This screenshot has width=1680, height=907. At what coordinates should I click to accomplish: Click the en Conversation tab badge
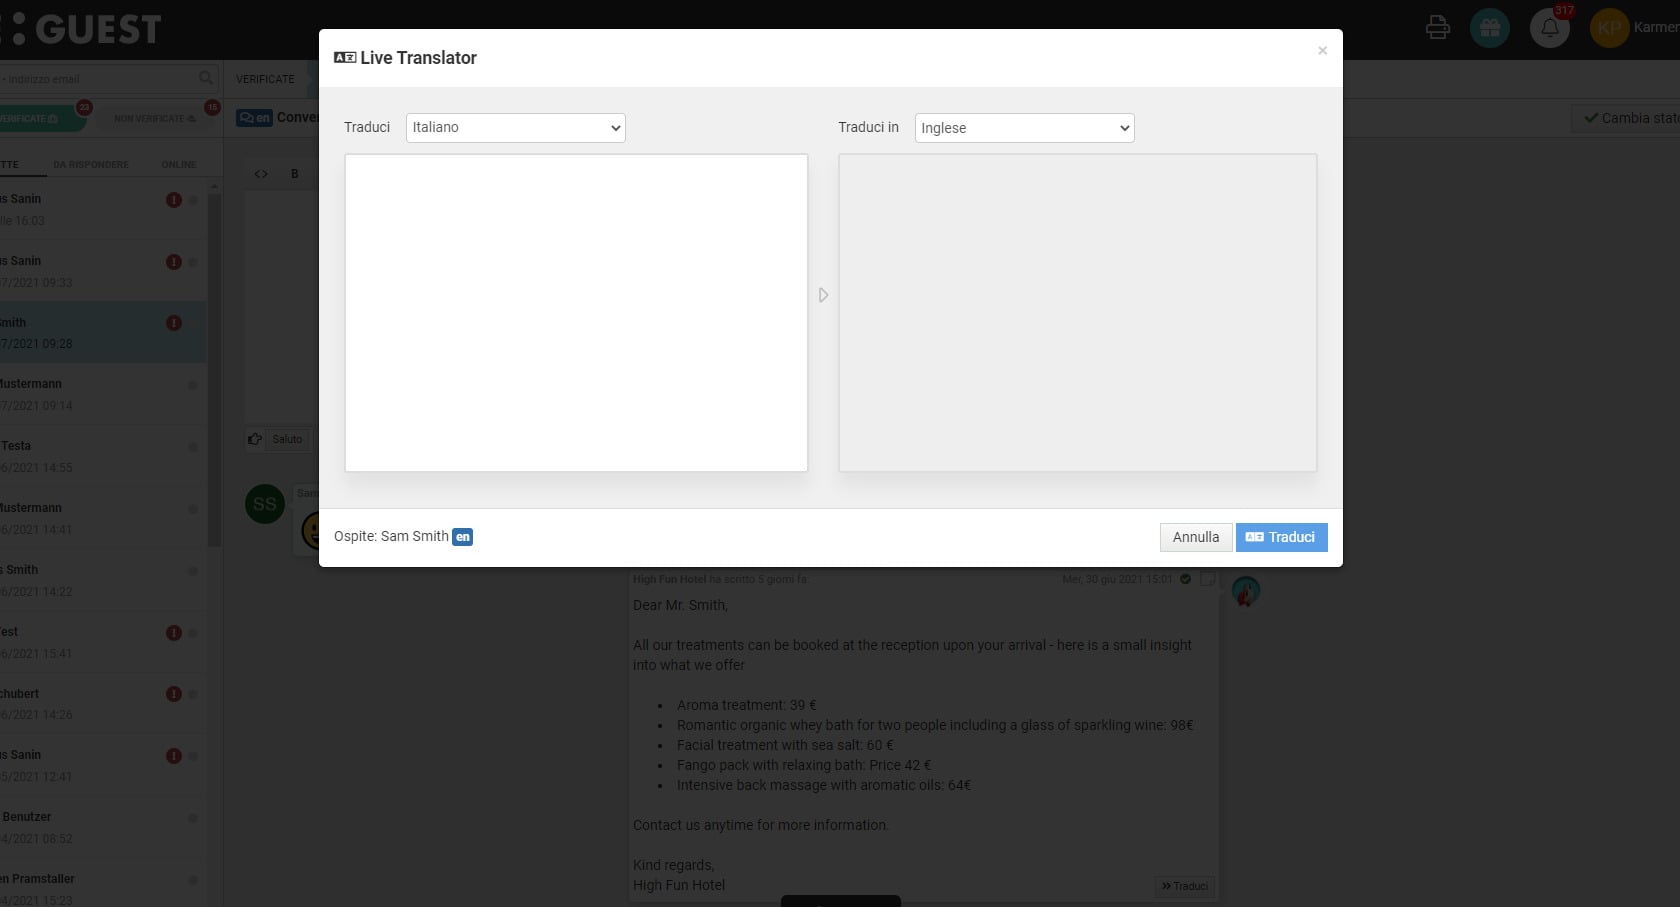[255, 118]
